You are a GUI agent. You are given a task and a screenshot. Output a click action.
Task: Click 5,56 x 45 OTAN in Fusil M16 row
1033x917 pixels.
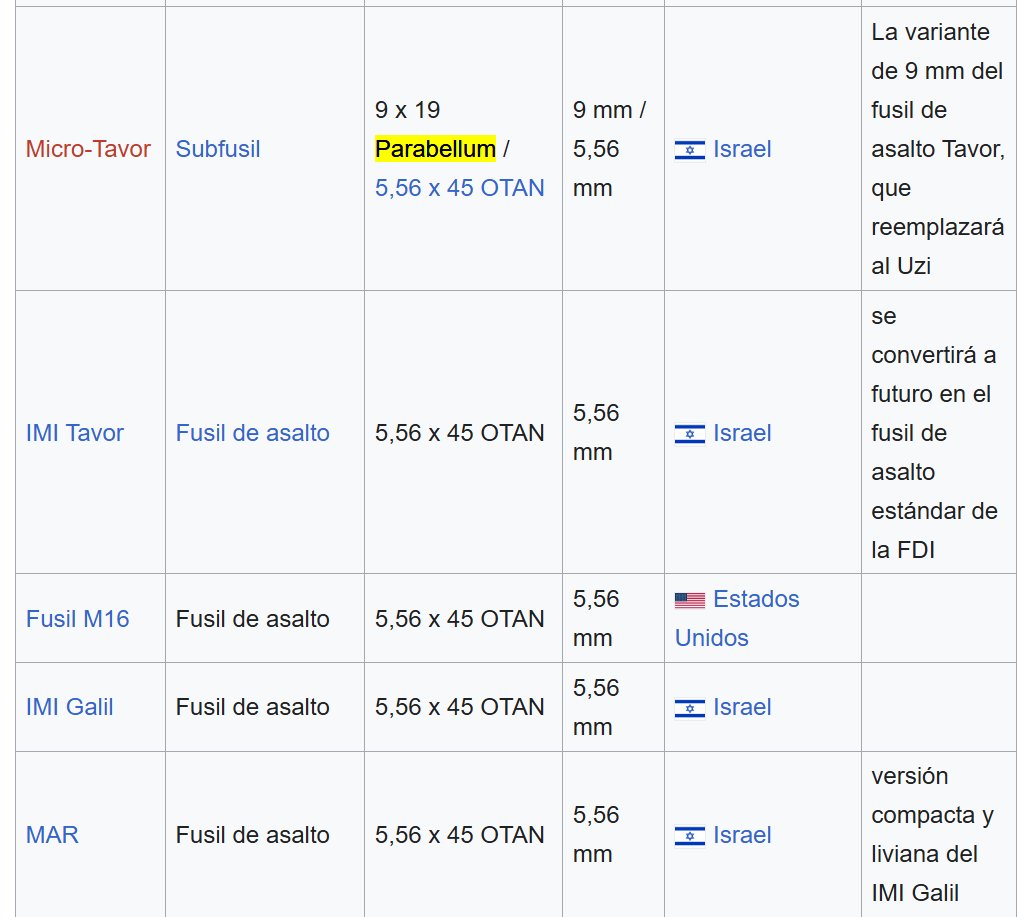point(460,619)
